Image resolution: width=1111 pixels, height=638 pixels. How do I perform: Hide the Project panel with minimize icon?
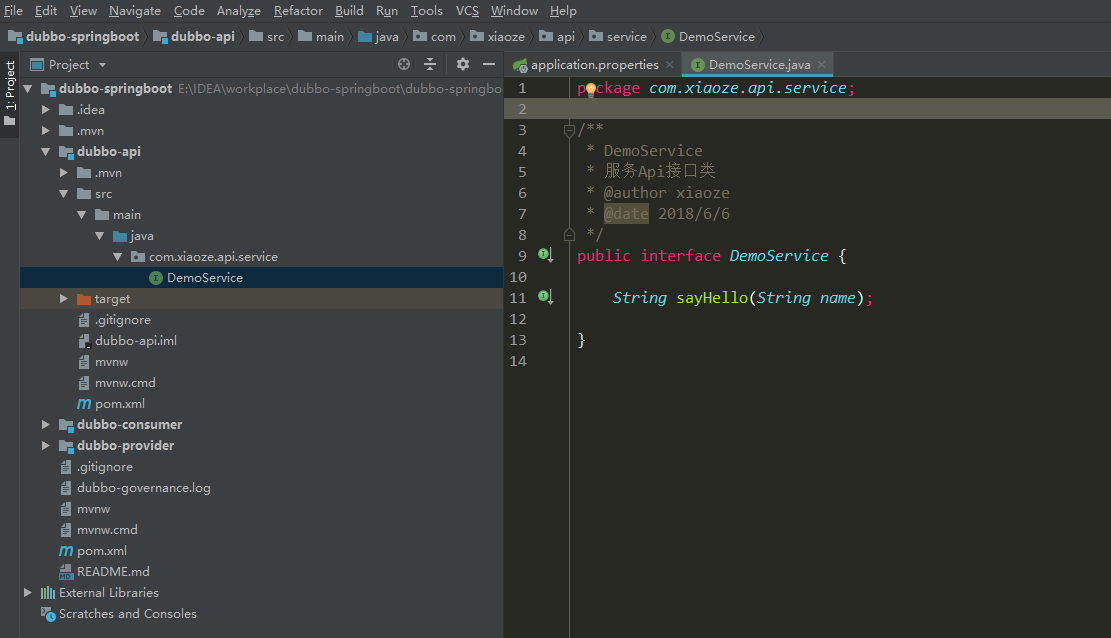coord(489,64)
